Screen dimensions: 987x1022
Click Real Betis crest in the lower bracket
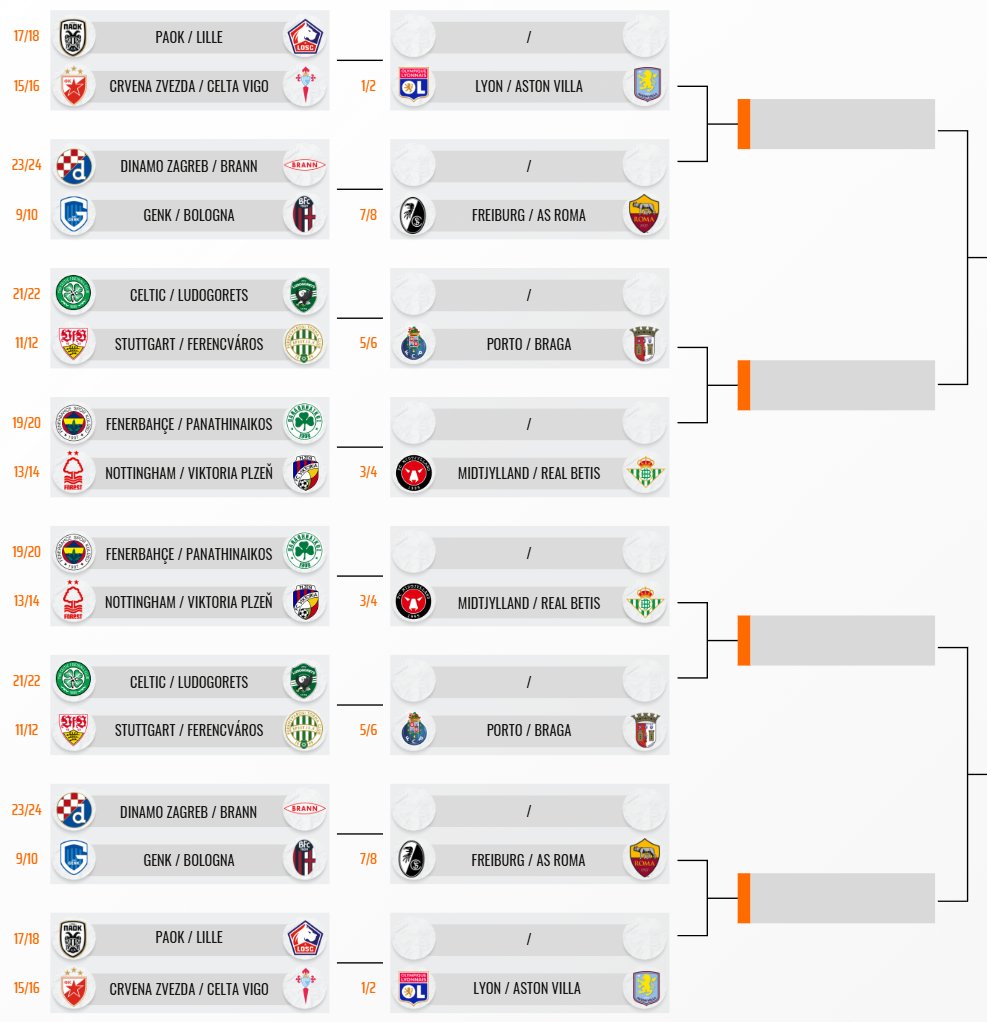point(642,602)
